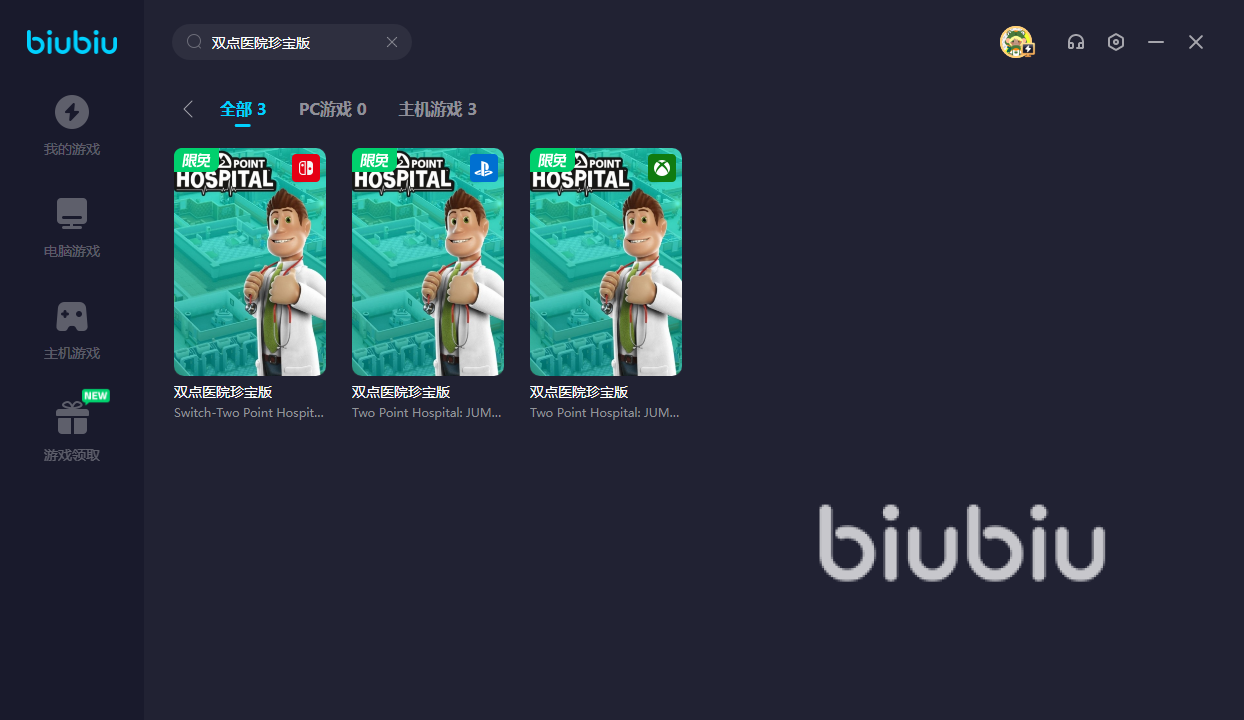Open the PC games monitor icon

[72, 214]
